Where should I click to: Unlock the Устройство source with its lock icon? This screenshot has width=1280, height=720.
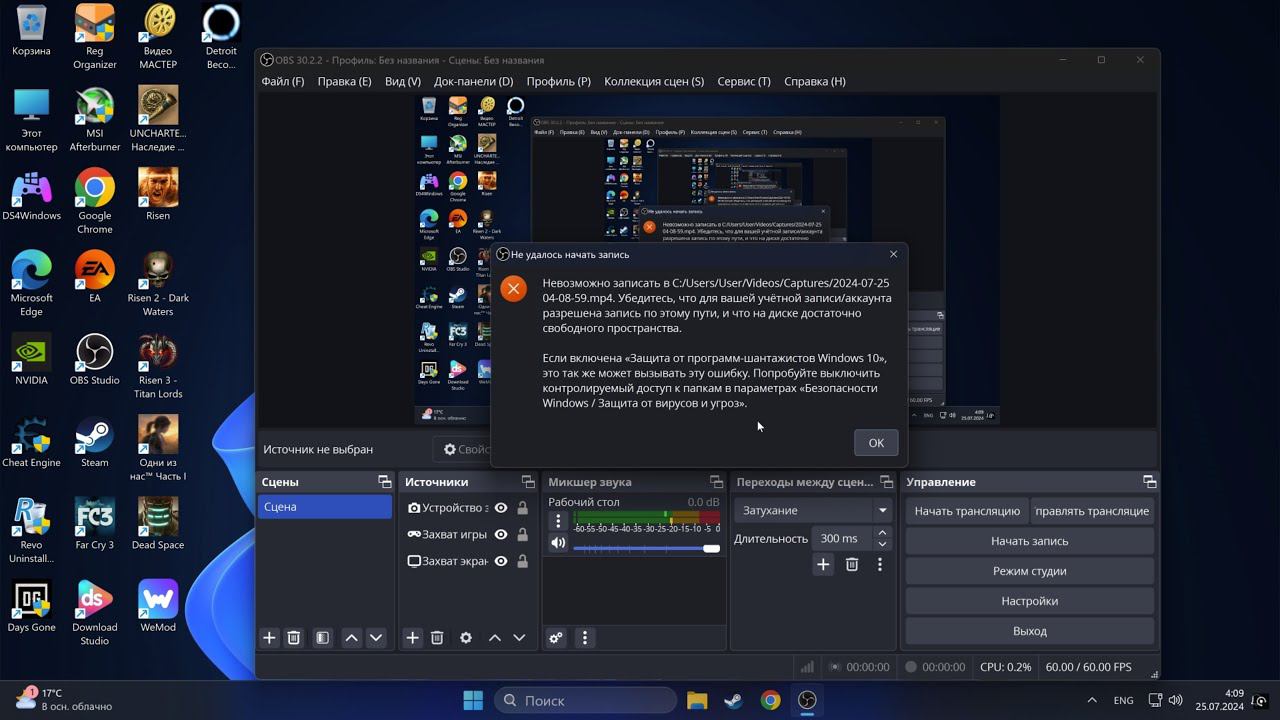click(x=522, y=508)
